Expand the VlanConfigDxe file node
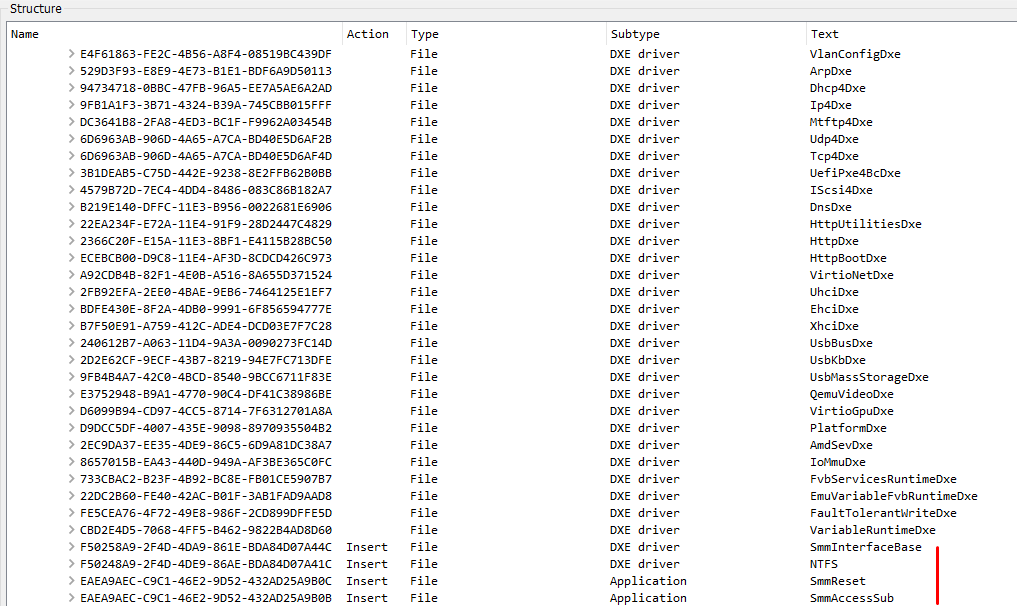The width and height of the screenshot is (1017, 606). click(70, 53)
